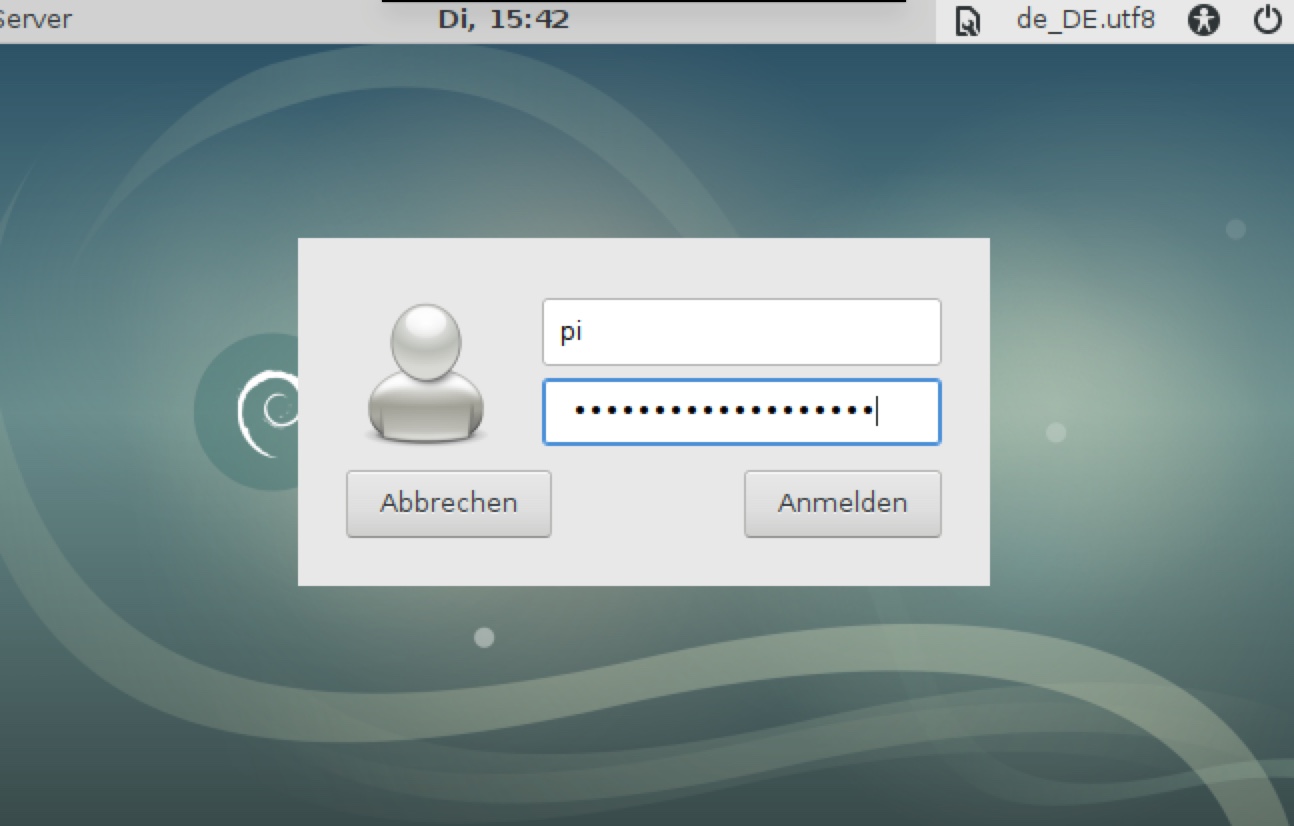The height and width of the screenshot is (826, 1294).
Task: Place cursor at end of password dots
Action: click(x=876, y=411)
